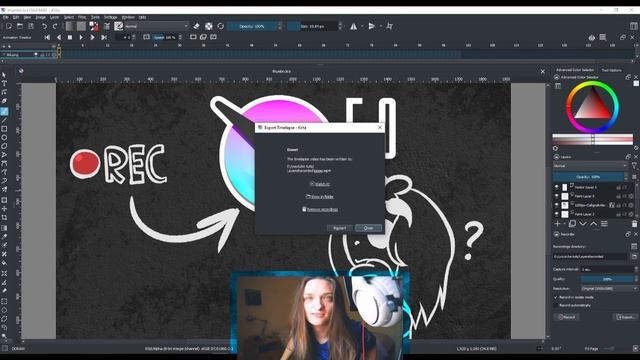The image size is (640, 360).
Task: Open the add-layer type dropdown arrow
Action: (x=564, y=224)
